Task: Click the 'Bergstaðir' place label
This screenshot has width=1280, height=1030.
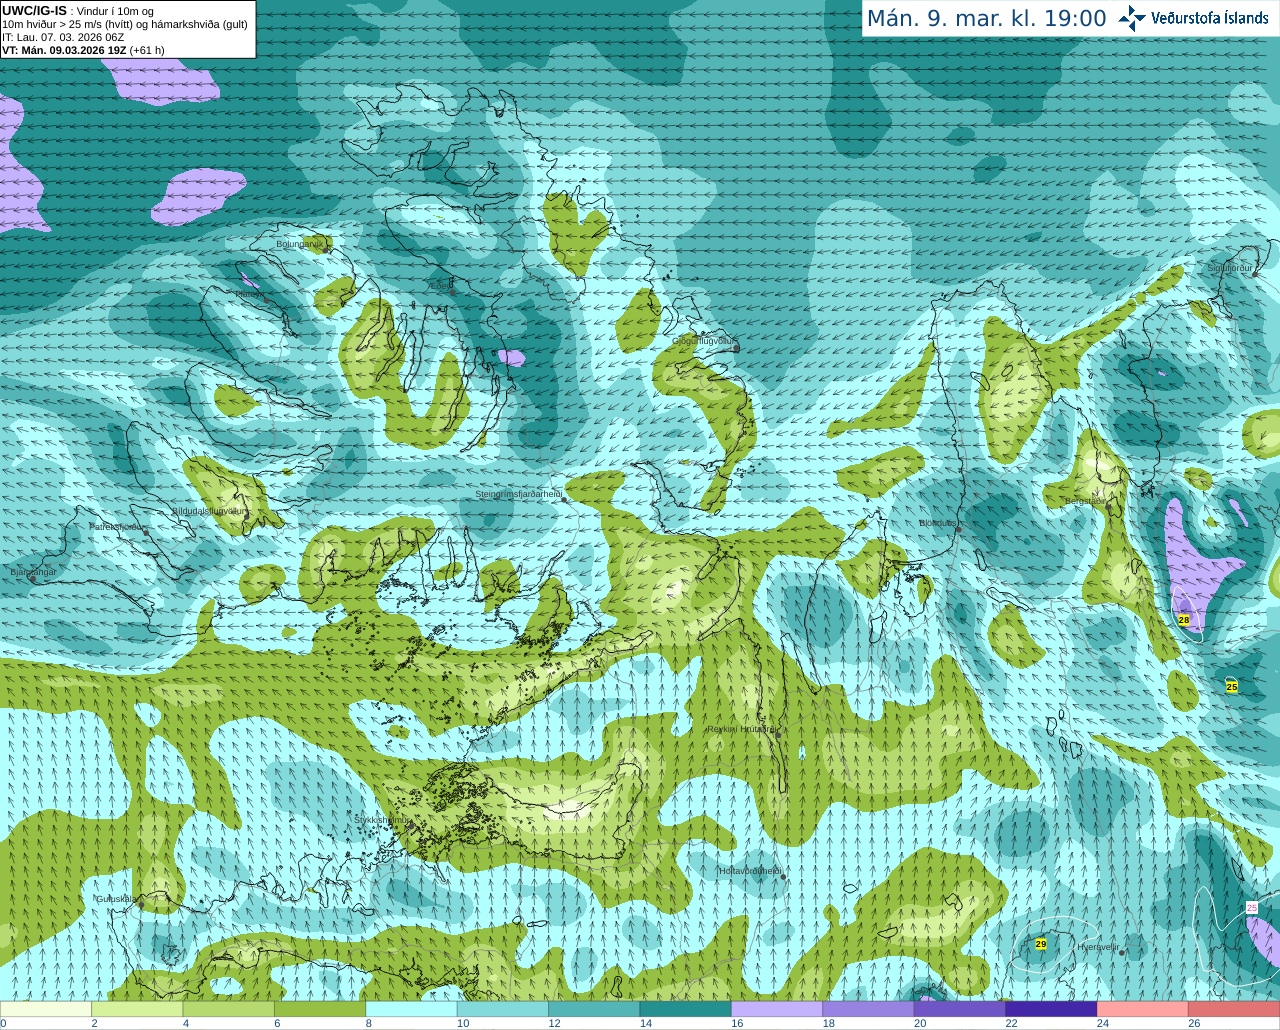Action: click(x=1085, y=501)
